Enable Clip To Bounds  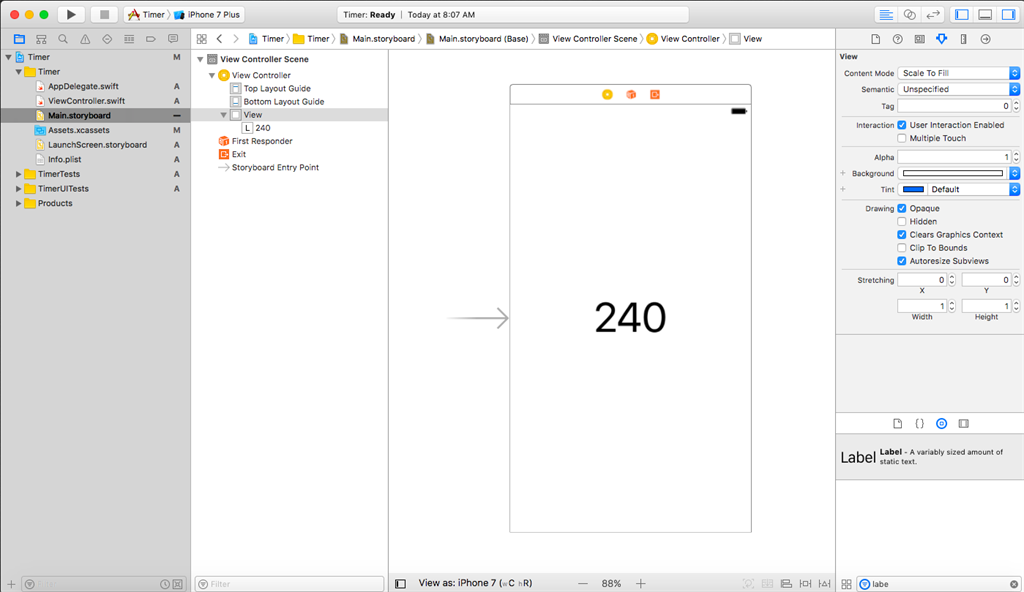tap(902, 248)
